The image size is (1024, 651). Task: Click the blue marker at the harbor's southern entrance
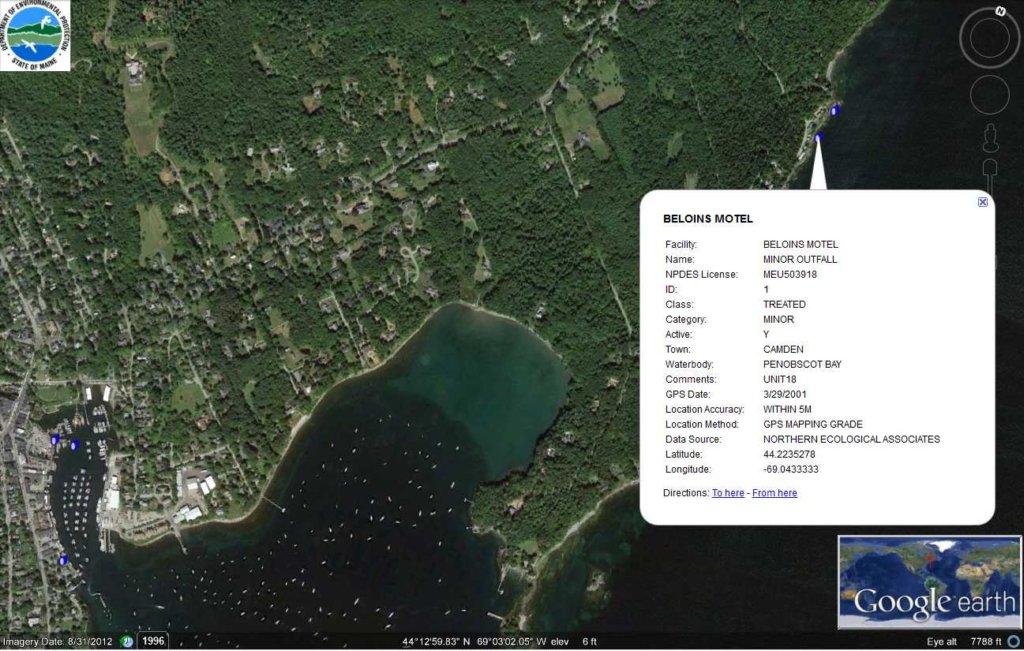pos(63,560)
